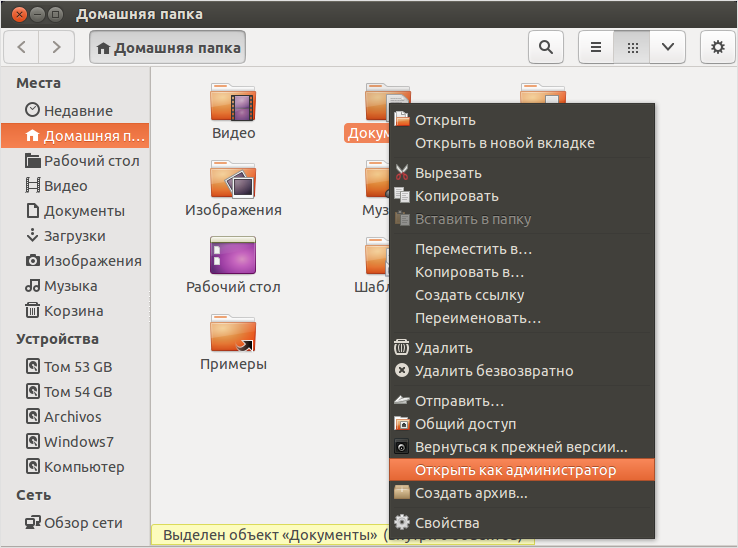This screenshot has width=738, height=548.
Task: Choose Отправить… menu entry
Action: pyautogui.click(x=522, y=401)
